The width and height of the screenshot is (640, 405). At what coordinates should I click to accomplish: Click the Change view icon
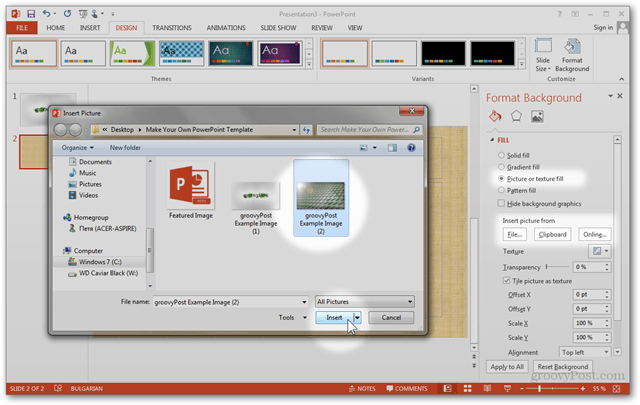pyautogui.click(x=363, y=148)
